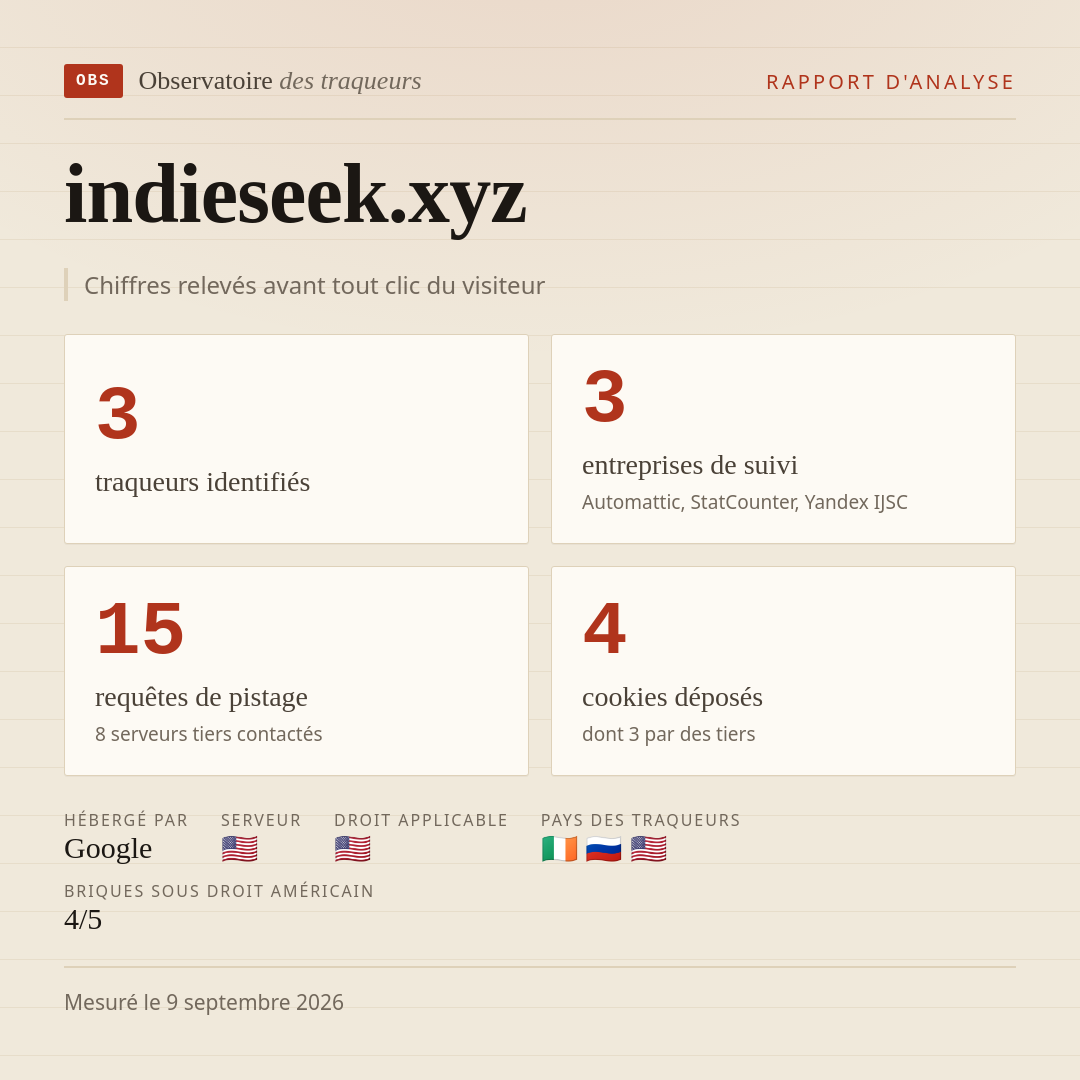Click the entreprises de suivi label
The height and width of the screenshot is (1080, 1080).
click(689, 465)
